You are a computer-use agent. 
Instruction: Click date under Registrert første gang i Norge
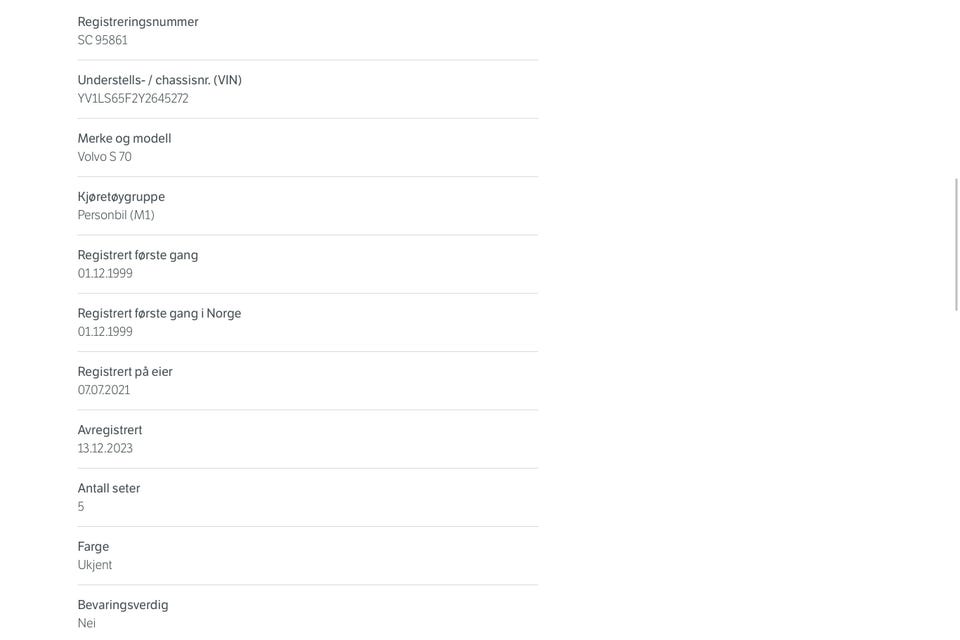pos(105,332)
